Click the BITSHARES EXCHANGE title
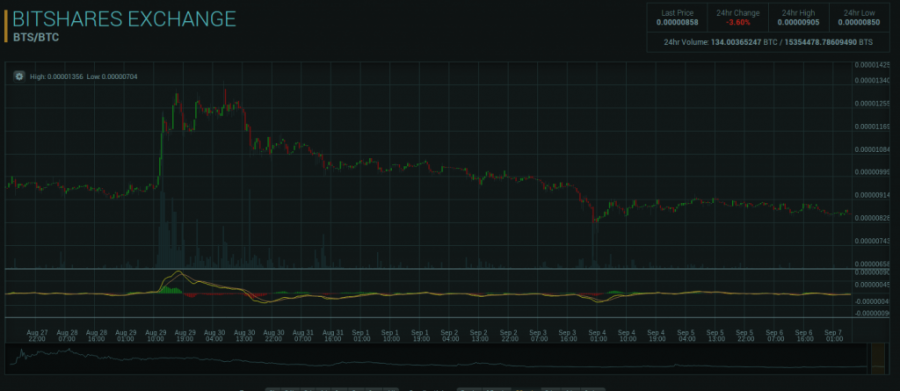The width and height of the screenshot is (900, 391). coord(124,19)
